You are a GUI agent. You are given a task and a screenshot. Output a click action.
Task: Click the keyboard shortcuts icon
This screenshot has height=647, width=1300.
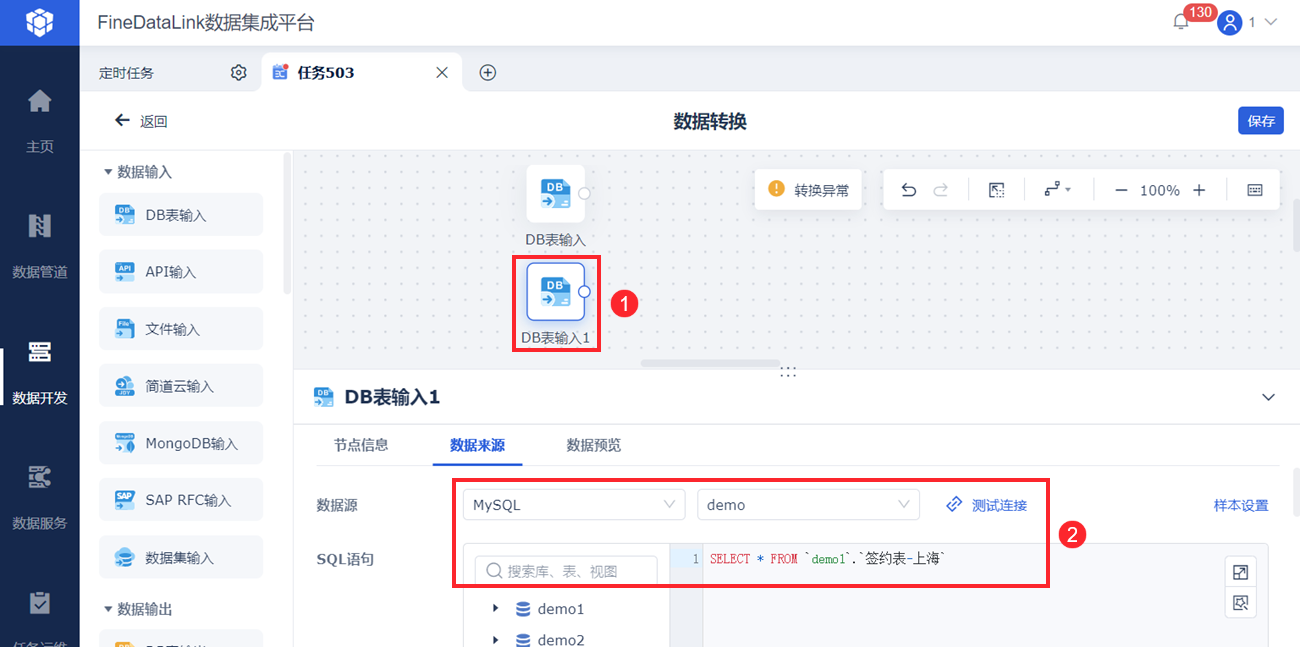click(x=1254, y=190)
